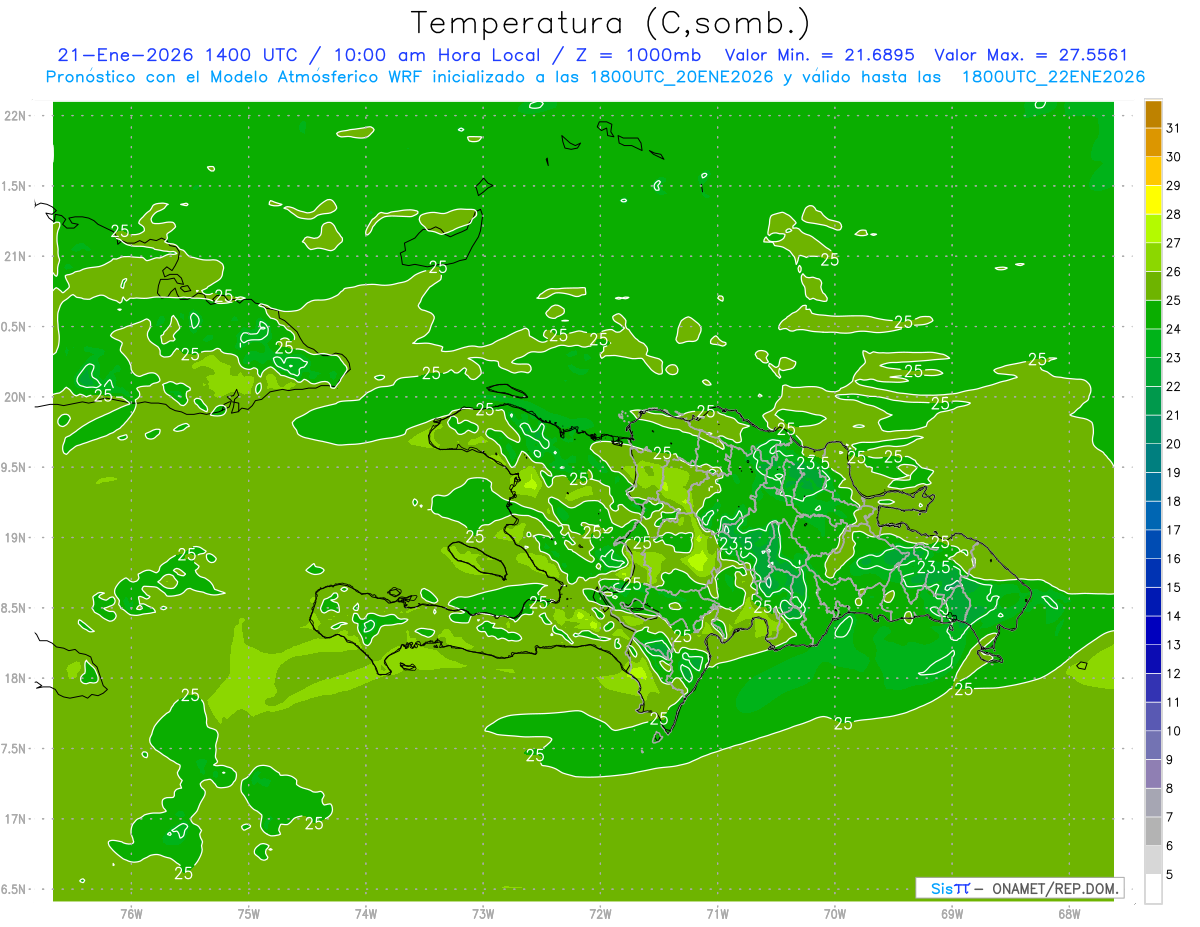Click the title "Temperatura (C,somb.)"
The height and width of the screenshot is (927, 1200).
(610, 23)
